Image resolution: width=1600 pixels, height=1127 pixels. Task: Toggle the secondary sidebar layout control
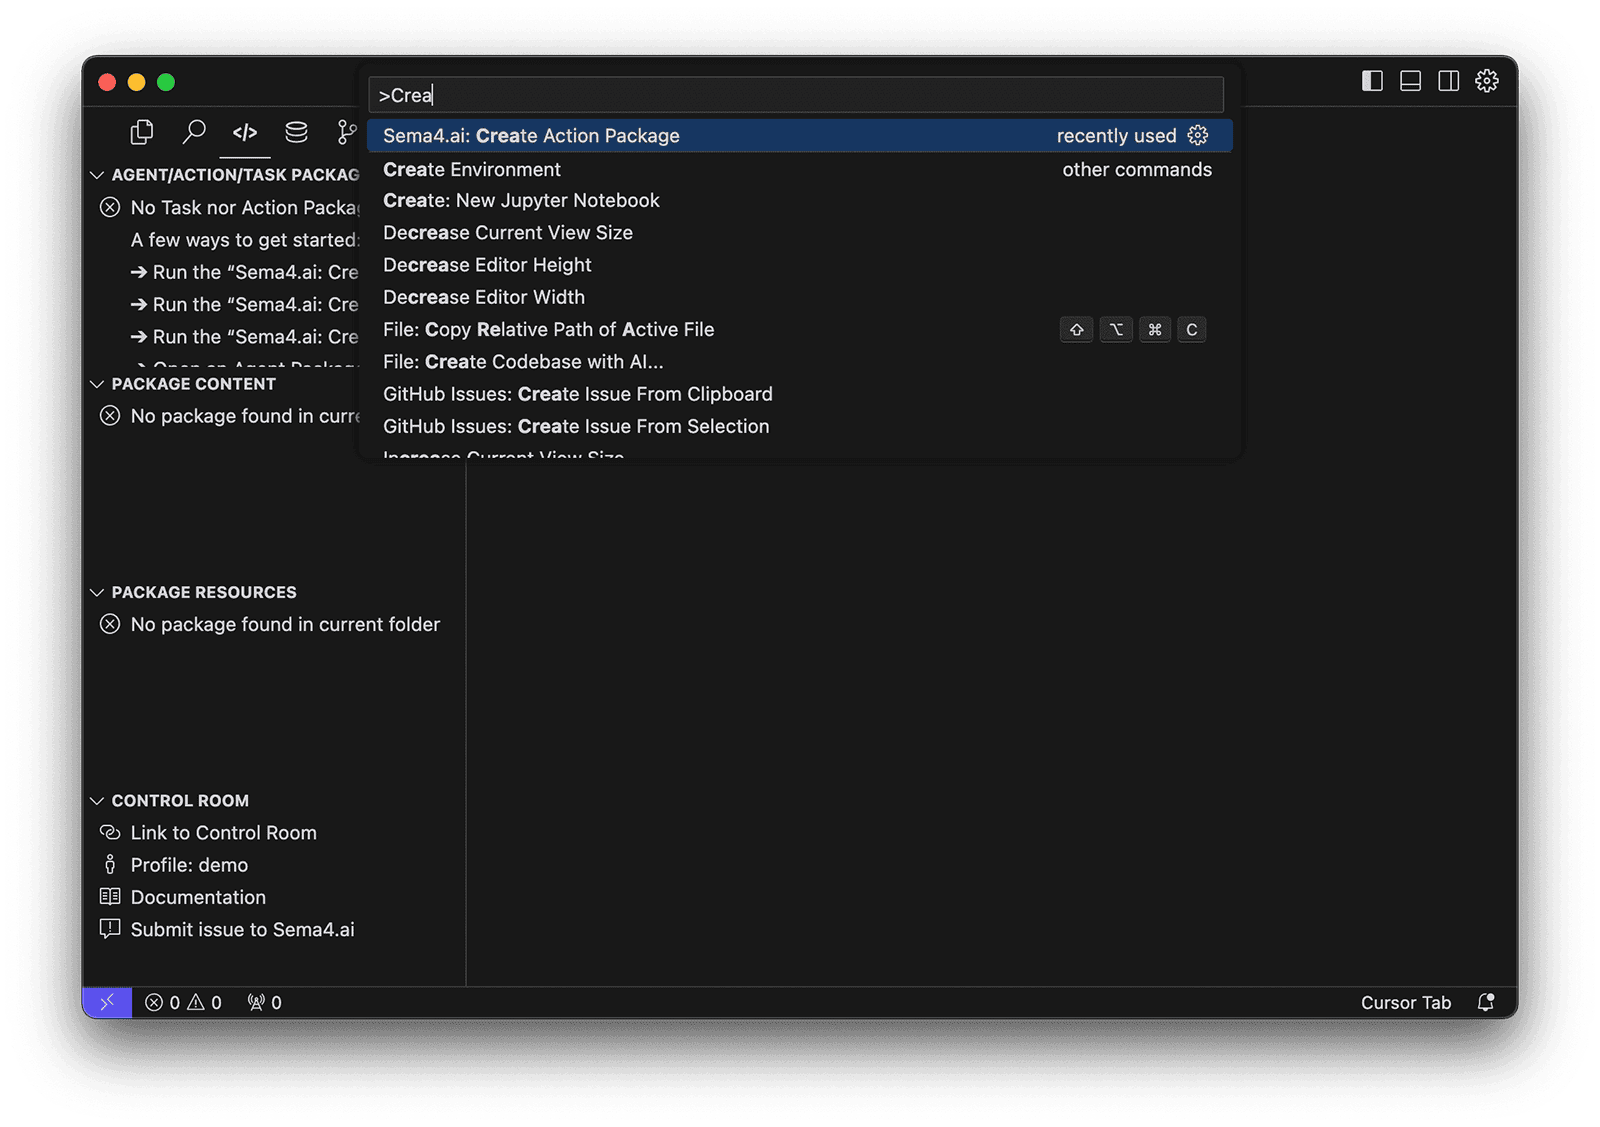click(x=1449, y=81)
